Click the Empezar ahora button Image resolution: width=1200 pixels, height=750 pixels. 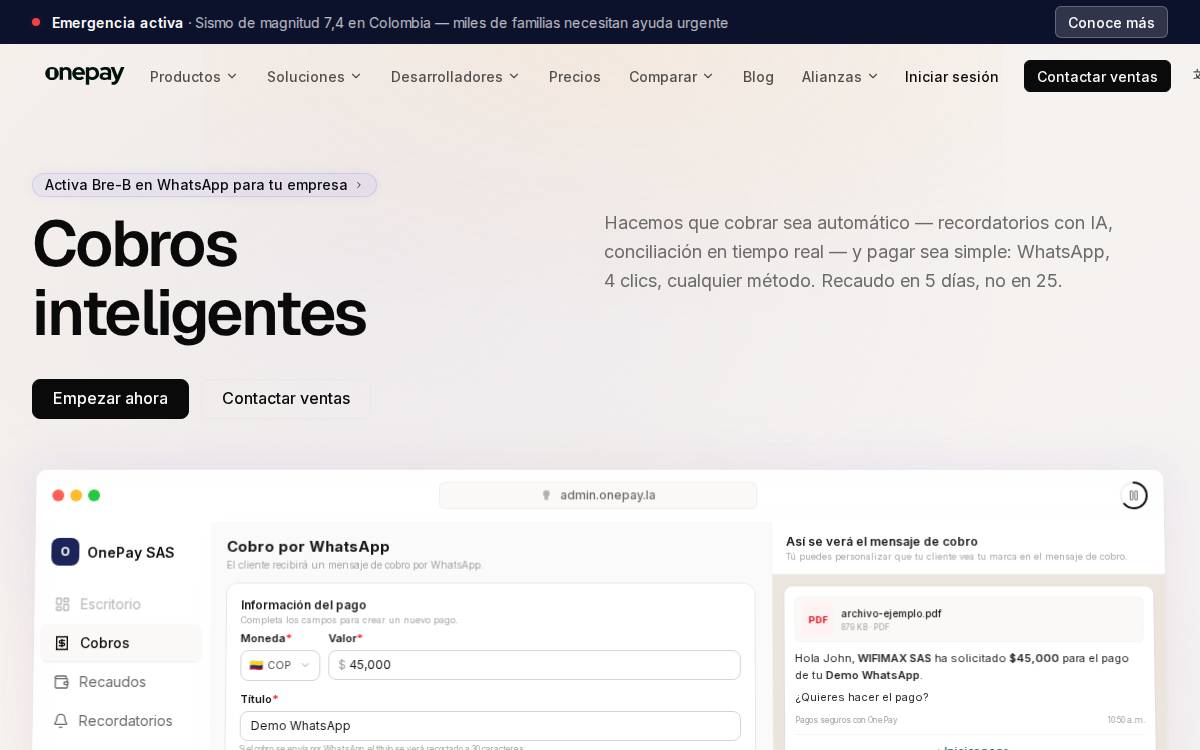[x=110, y=398]
